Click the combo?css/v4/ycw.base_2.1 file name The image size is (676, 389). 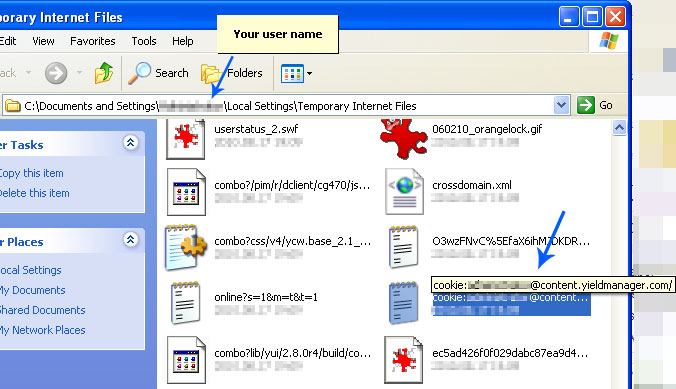coord(293,241)
